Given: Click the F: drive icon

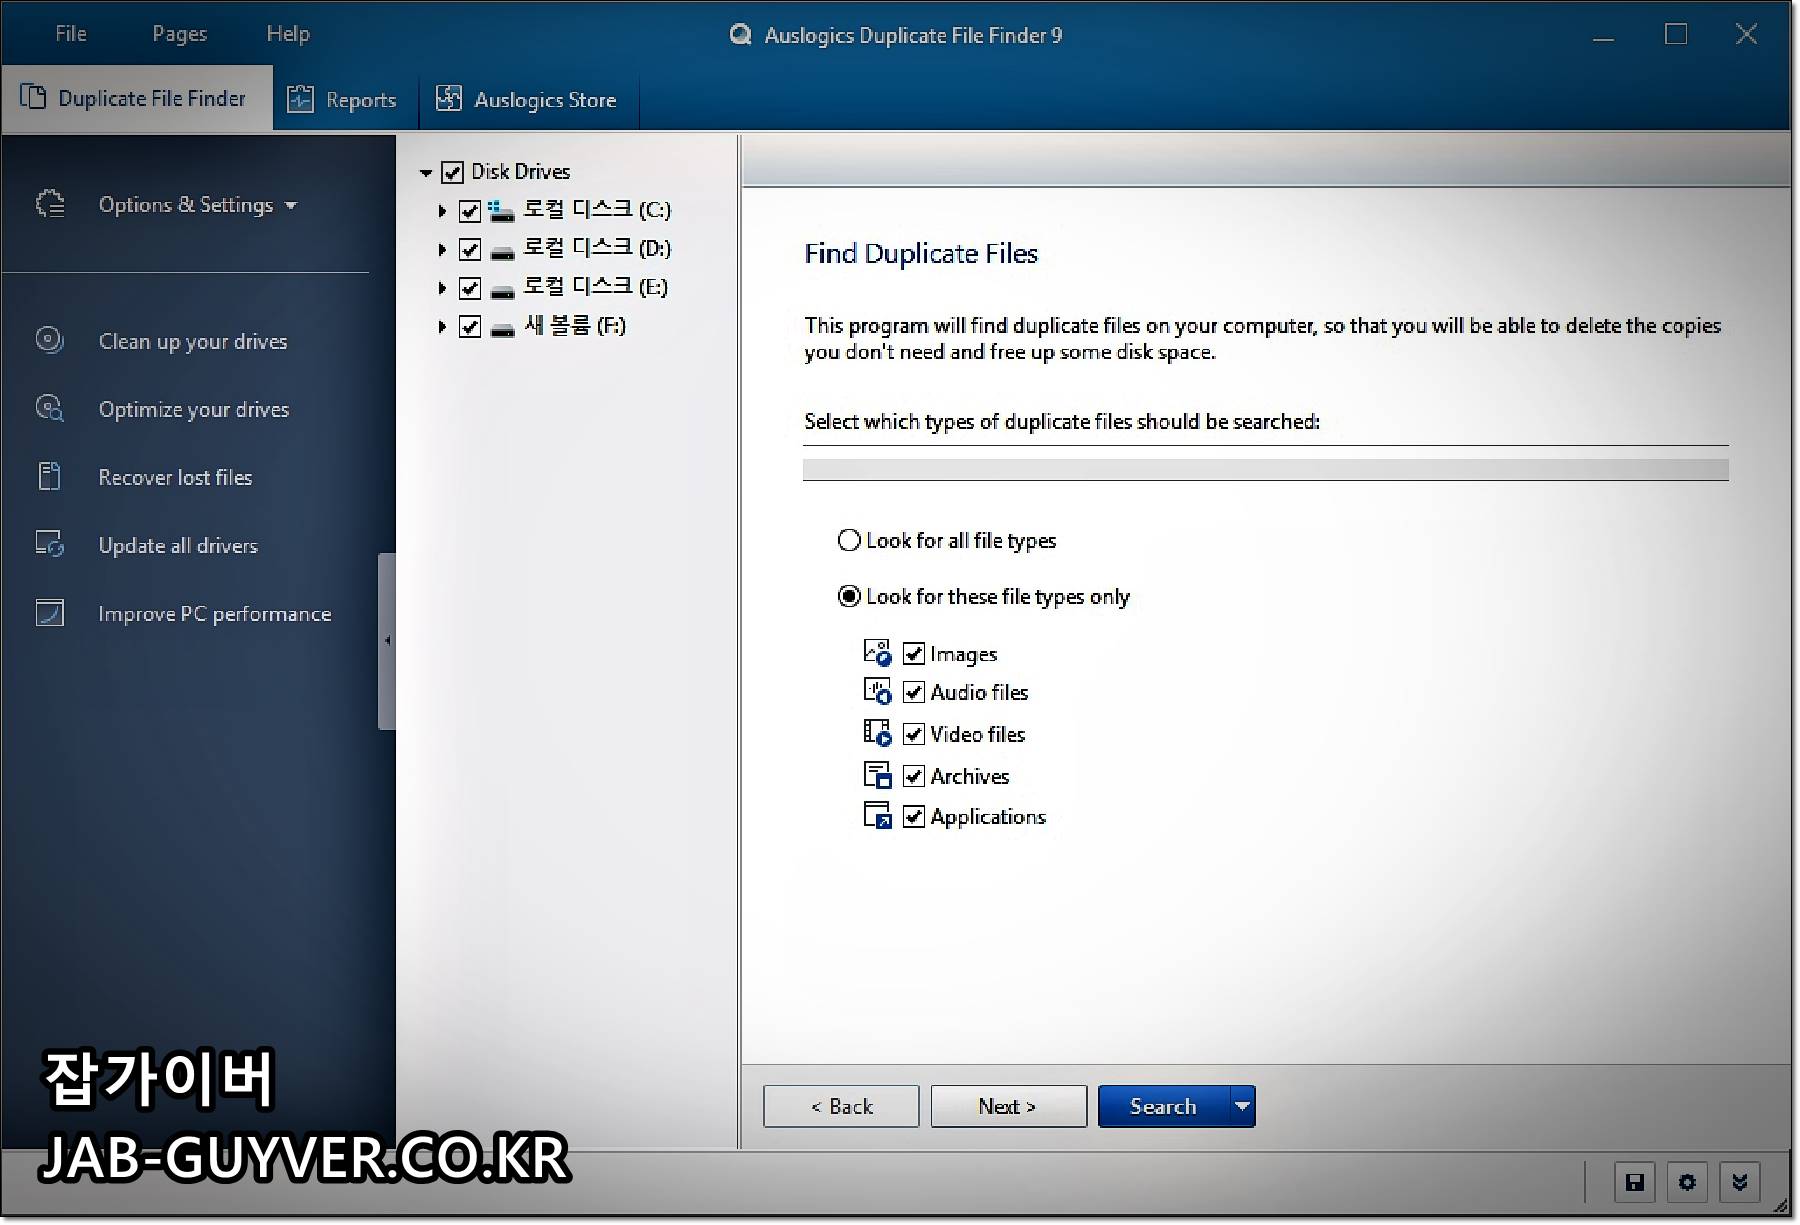Looking at the screenshot, I should (502, 329).
